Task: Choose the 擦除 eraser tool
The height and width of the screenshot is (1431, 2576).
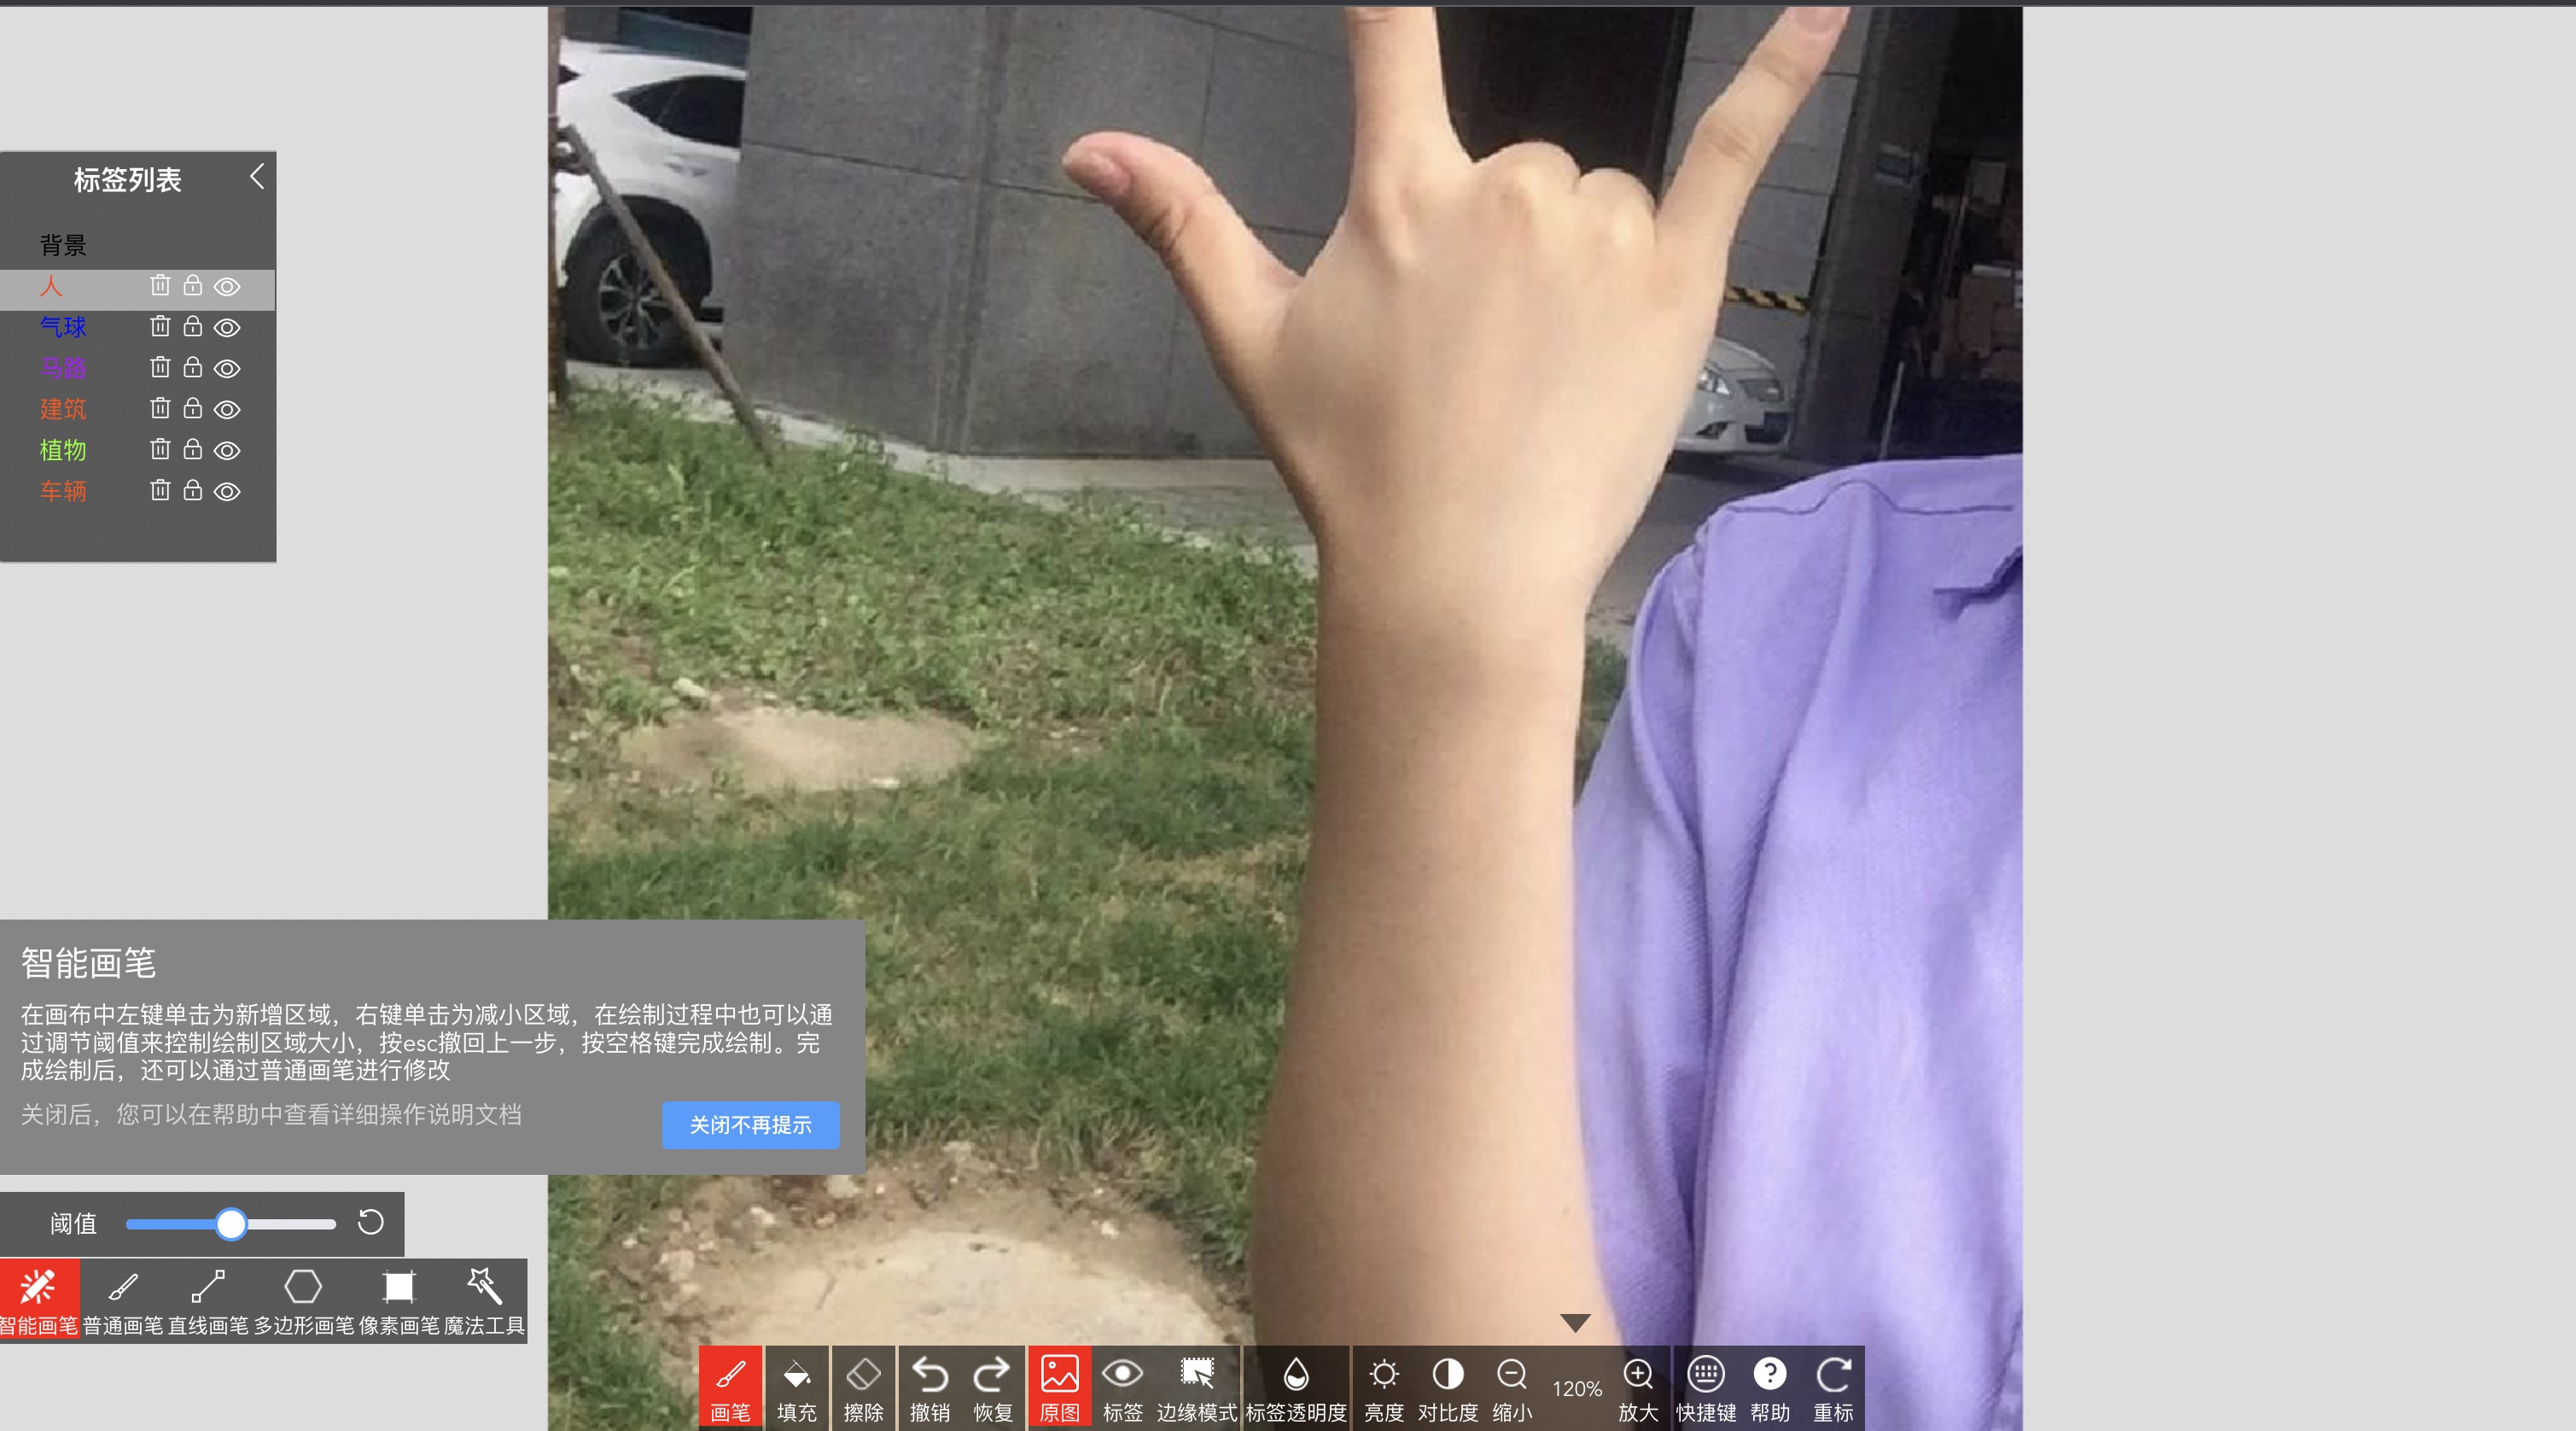Action: tap(863, 1388)
